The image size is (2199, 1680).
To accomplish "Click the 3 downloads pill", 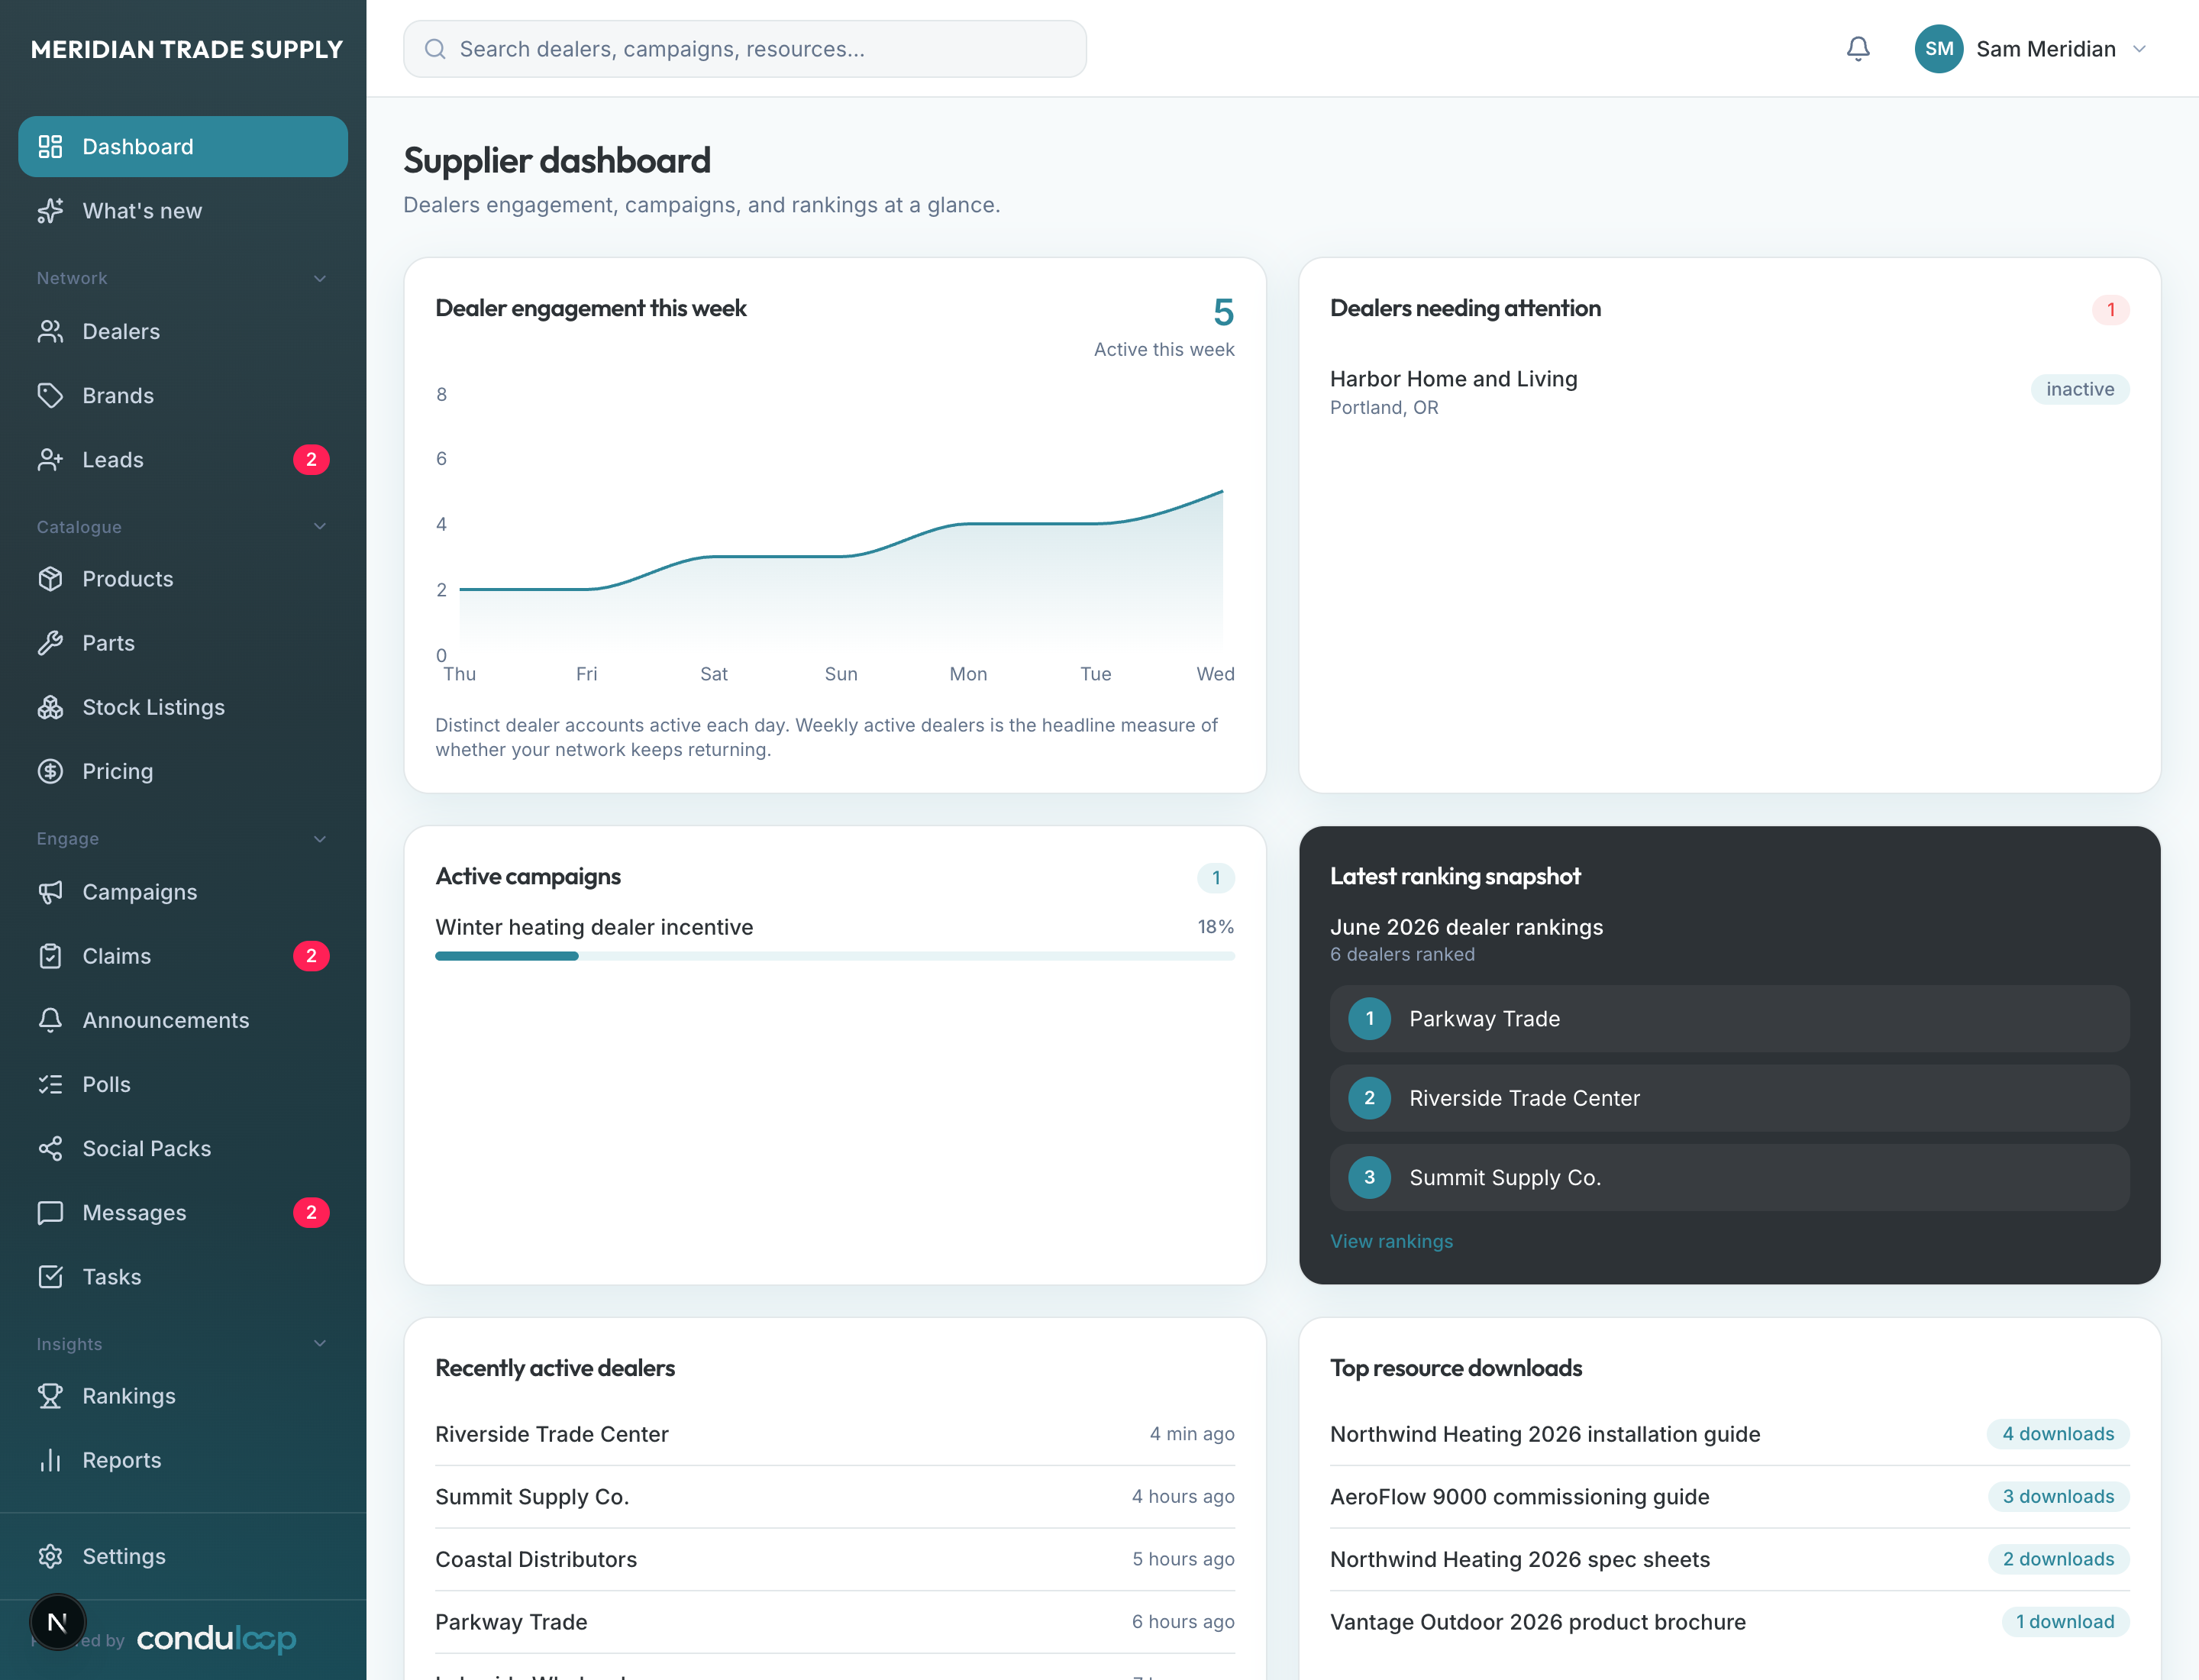I will (2058, 1497).
